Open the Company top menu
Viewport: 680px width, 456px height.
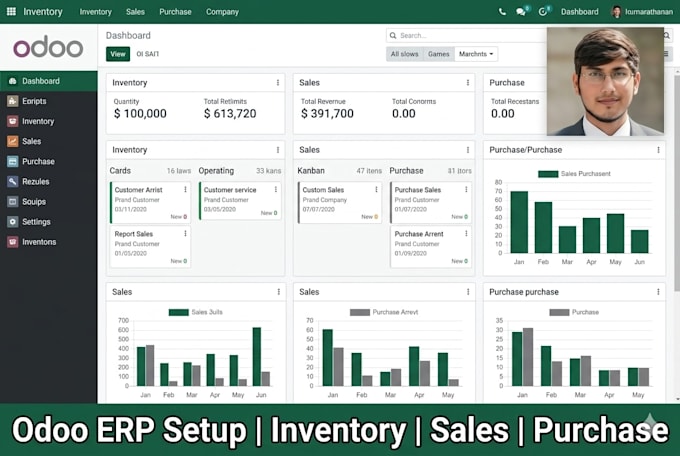222,12
